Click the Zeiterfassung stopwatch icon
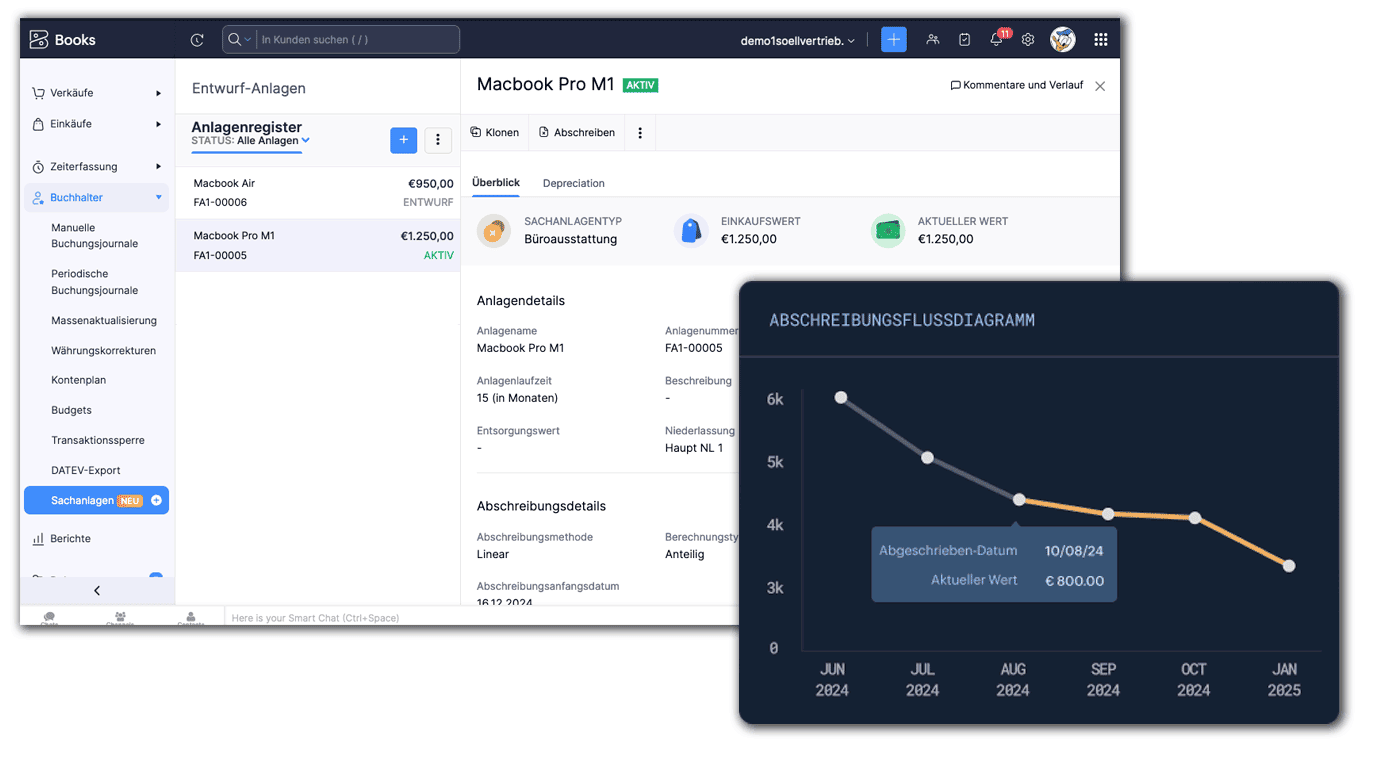 coord(38,167)
